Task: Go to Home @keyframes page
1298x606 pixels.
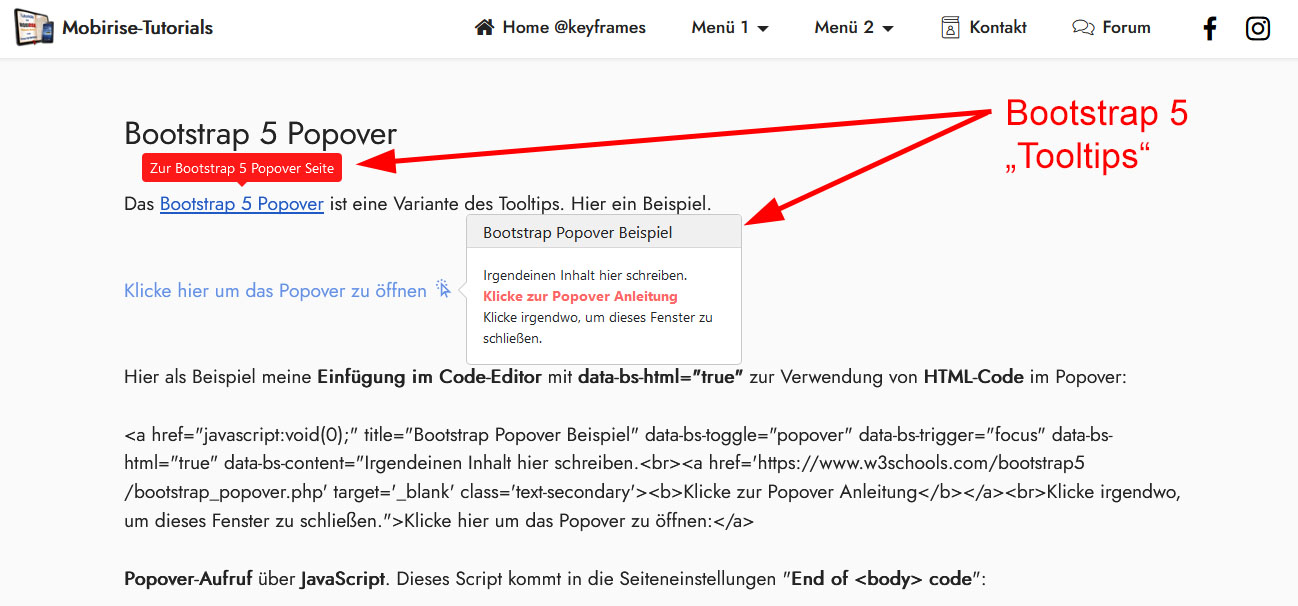Action: tap(574, 28)
